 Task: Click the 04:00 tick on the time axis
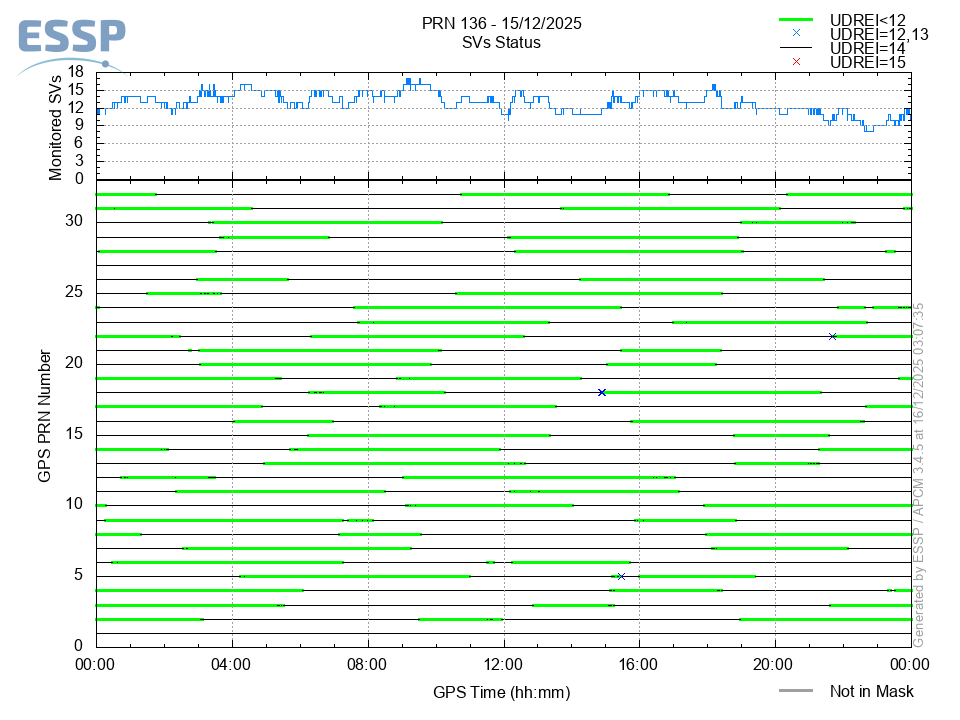[232, 663]
